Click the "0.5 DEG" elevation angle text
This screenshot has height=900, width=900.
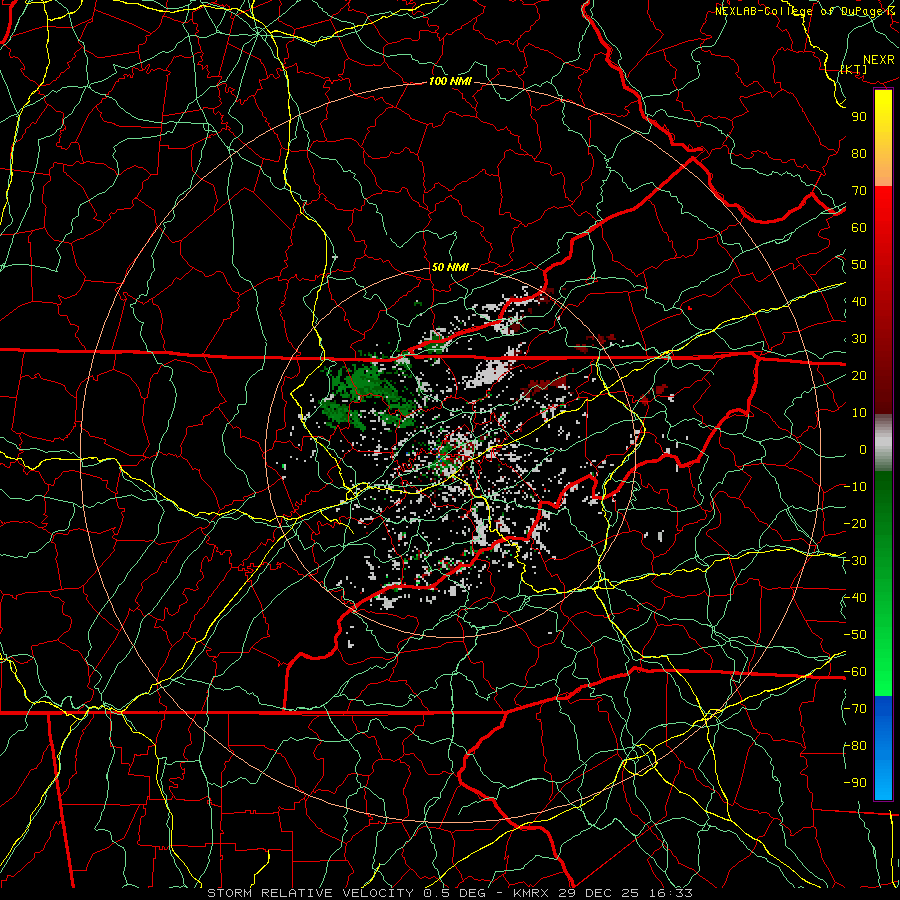pos(454,893)
